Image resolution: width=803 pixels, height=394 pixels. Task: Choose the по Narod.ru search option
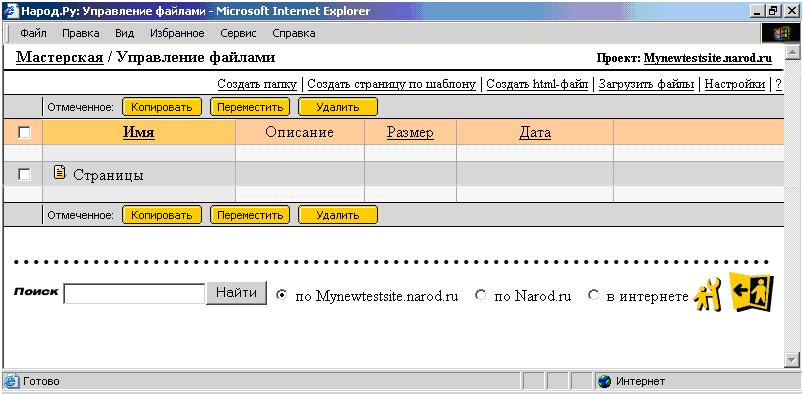pyautogui.click(x=480, y=295)
